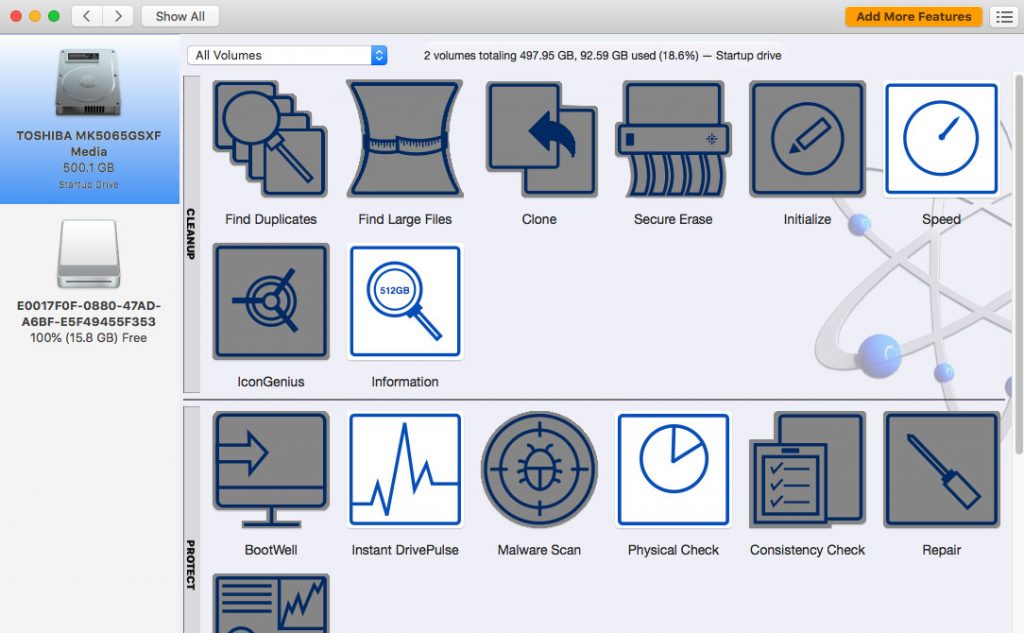The image size is (1024, 633).
Task: Open the Find Duplicates tool
Action: [x=270, y=139]
